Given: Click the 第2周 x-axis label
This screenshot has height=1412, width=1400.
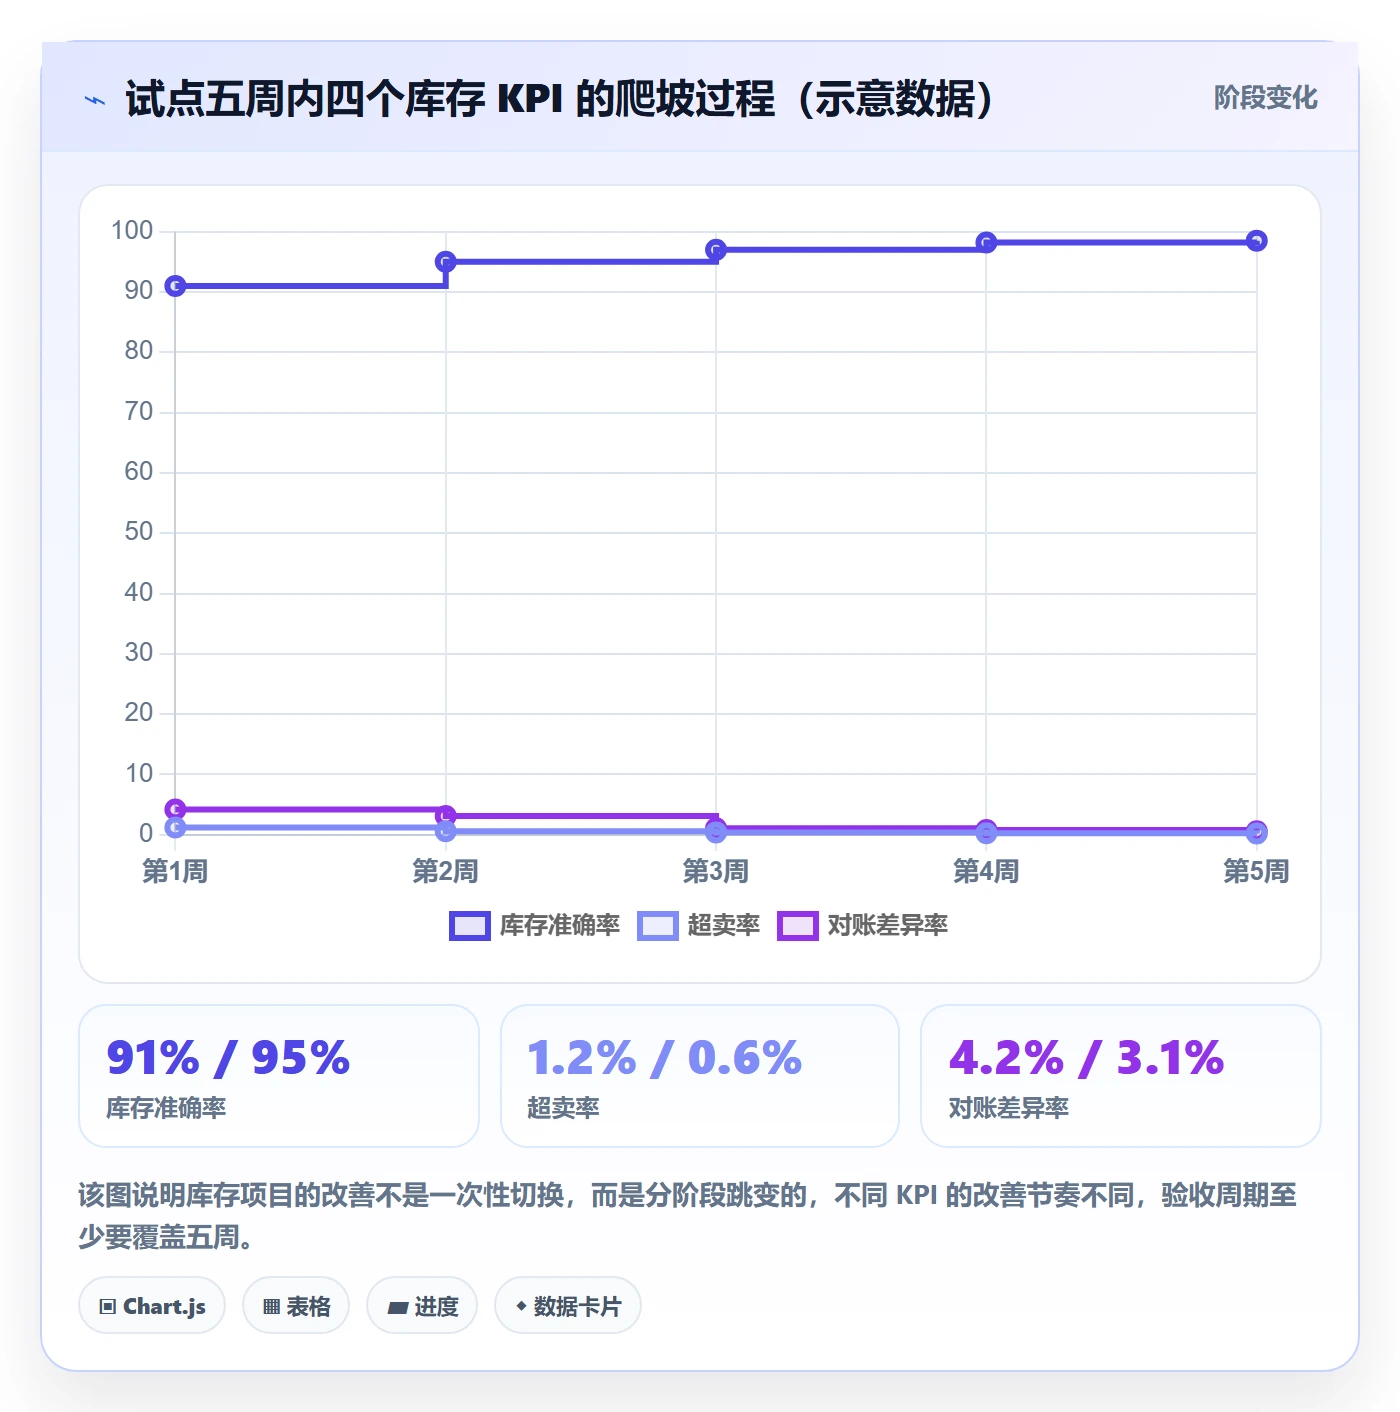Looking at the screenshot, I should pos(446,871).
